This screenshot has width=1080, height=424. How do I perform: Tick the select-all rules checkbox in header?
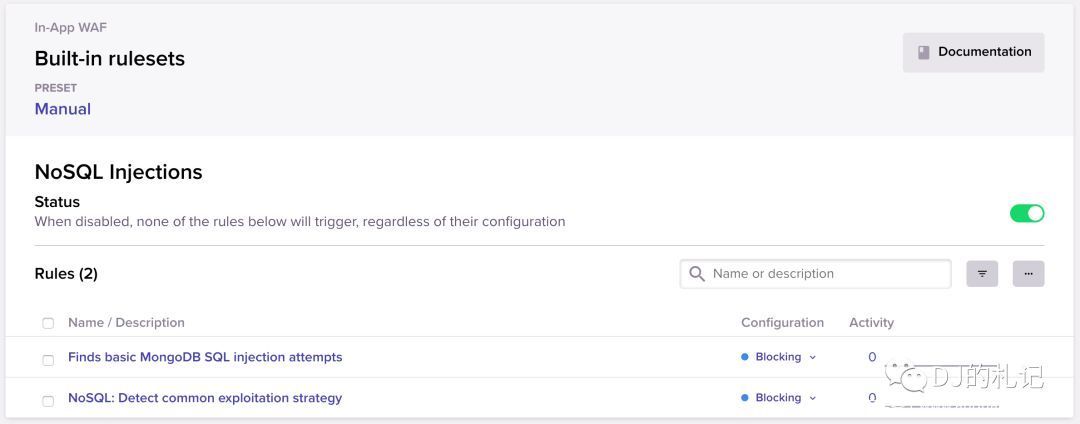[48, 323]
